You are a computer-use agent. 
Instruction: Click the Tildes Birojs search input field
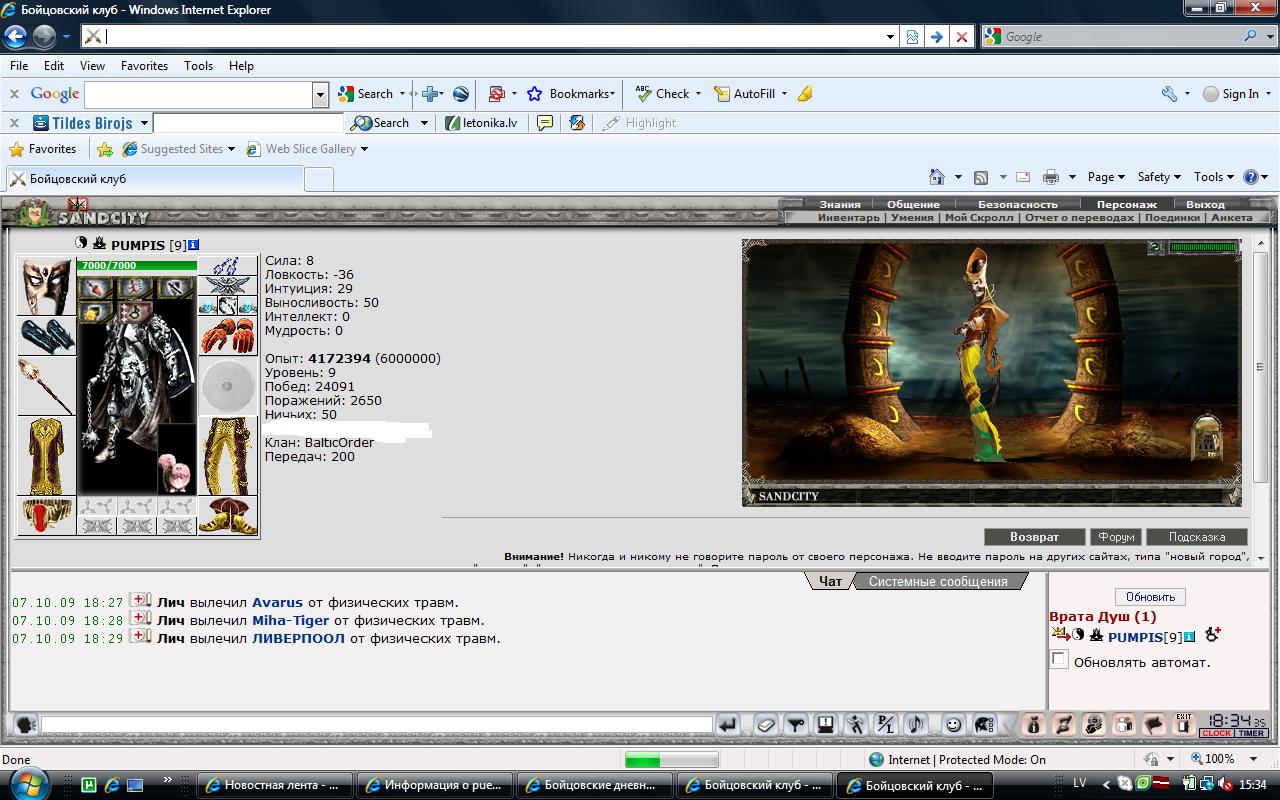248,123
